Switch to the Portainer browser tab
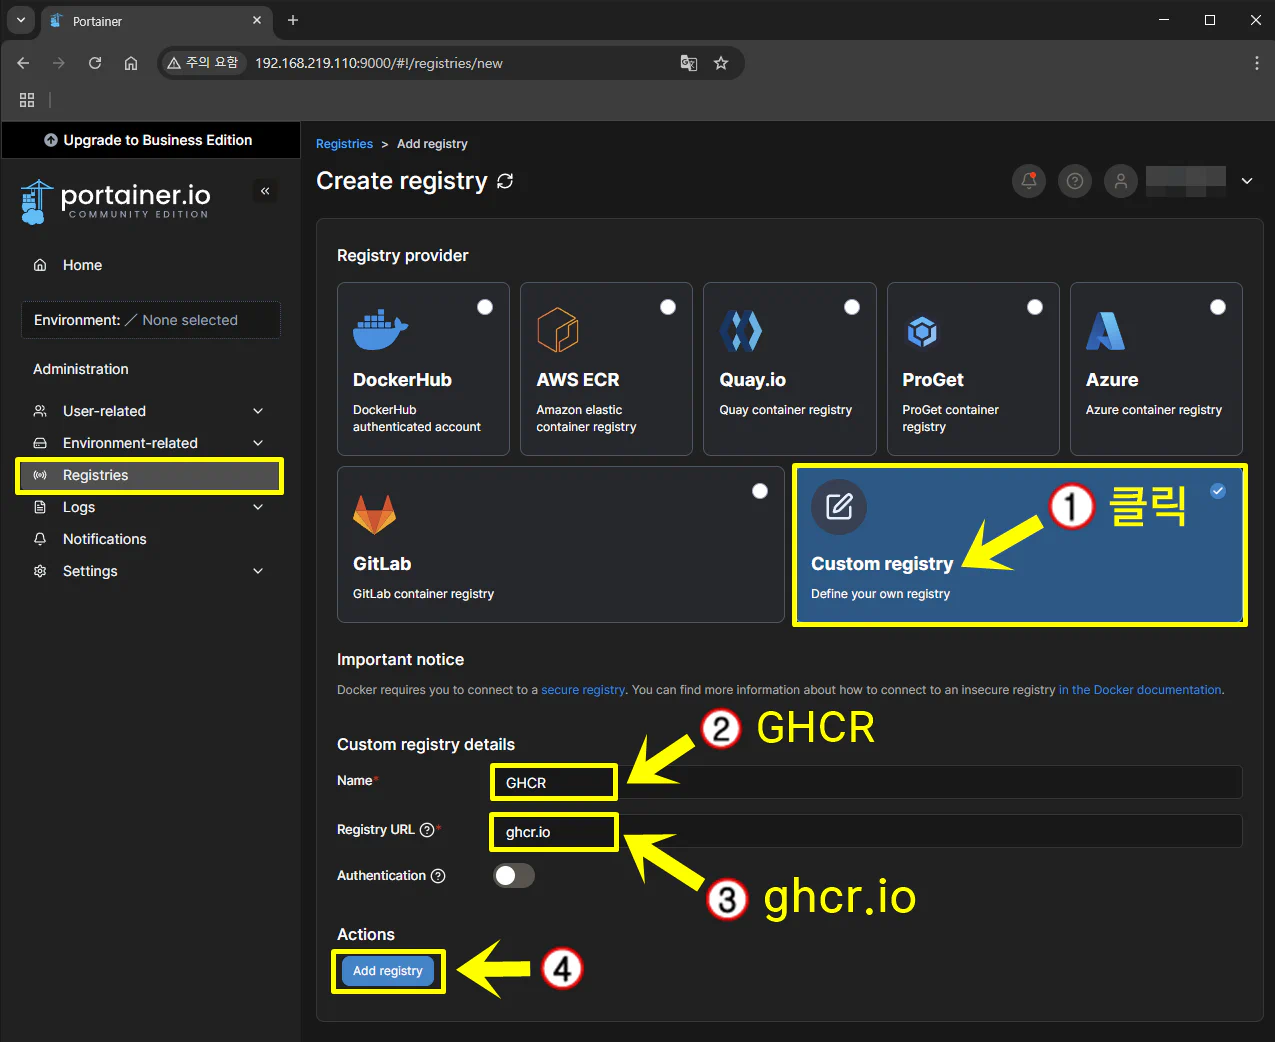The width and height of the screenshot is (1275, 1042). coord(155,21)
